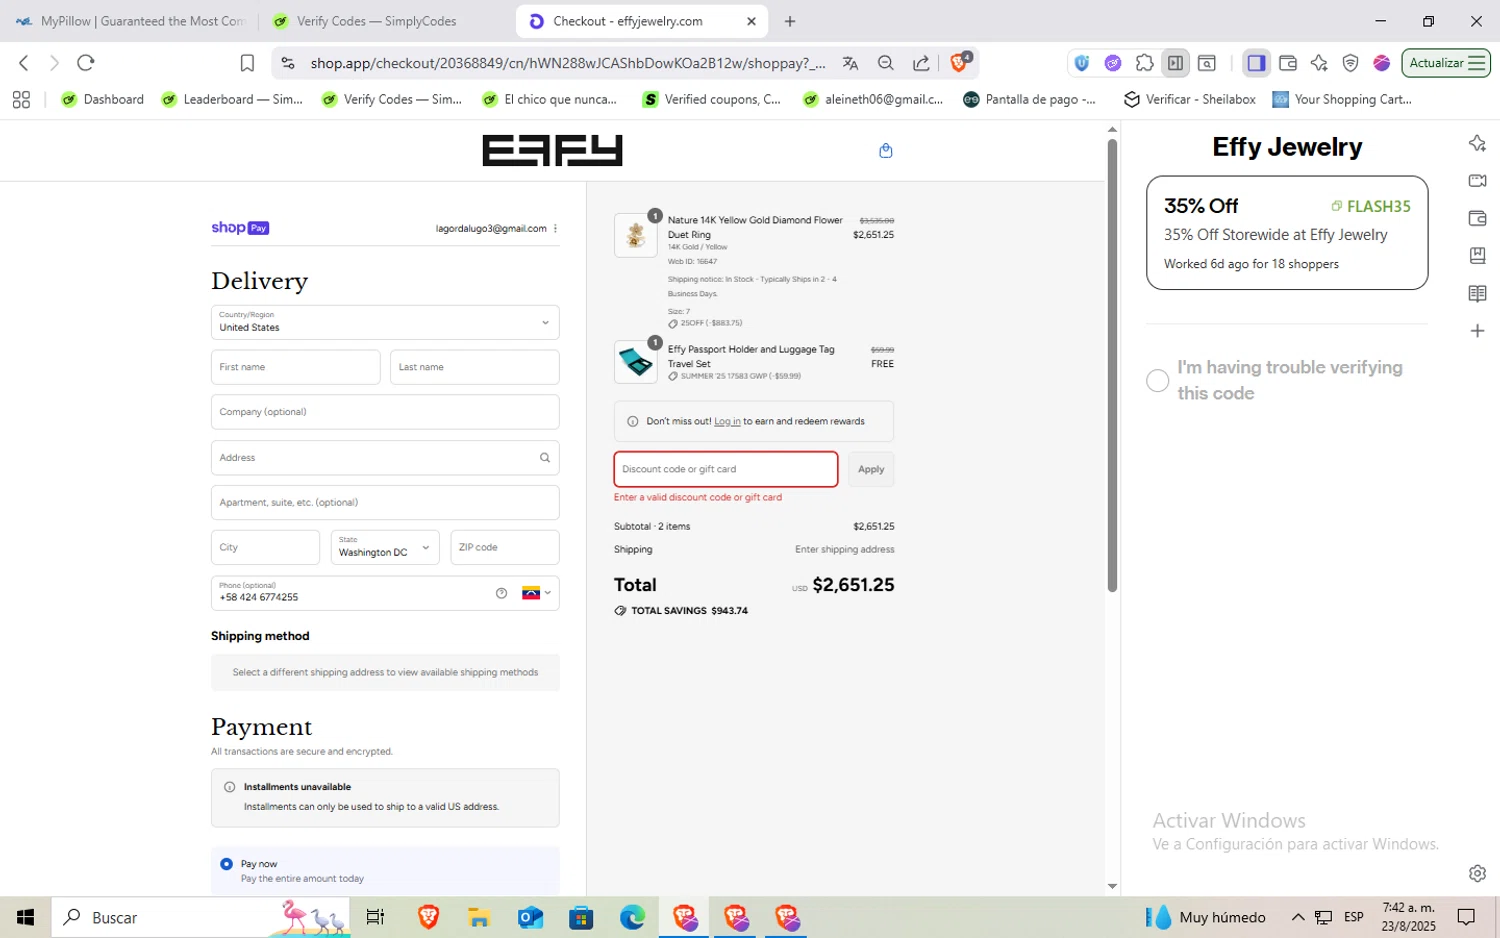Follow the Log in rewards link
This screenshot has height=938, width=1500.
727,422
